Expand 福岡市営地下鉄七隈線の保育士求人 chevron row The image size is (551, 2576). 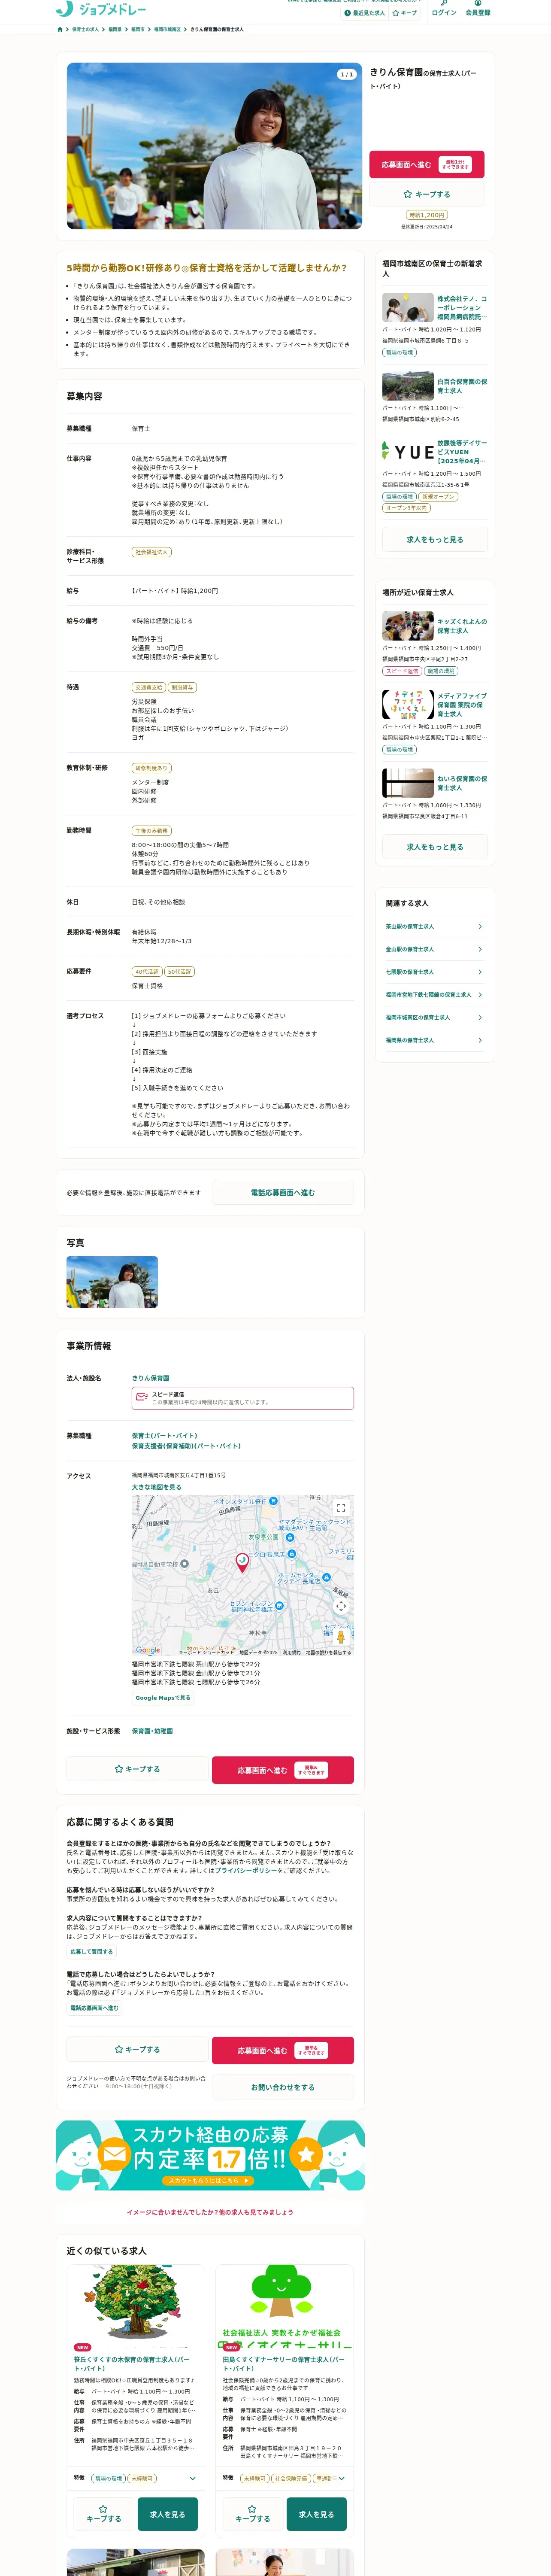pos(435,995)
